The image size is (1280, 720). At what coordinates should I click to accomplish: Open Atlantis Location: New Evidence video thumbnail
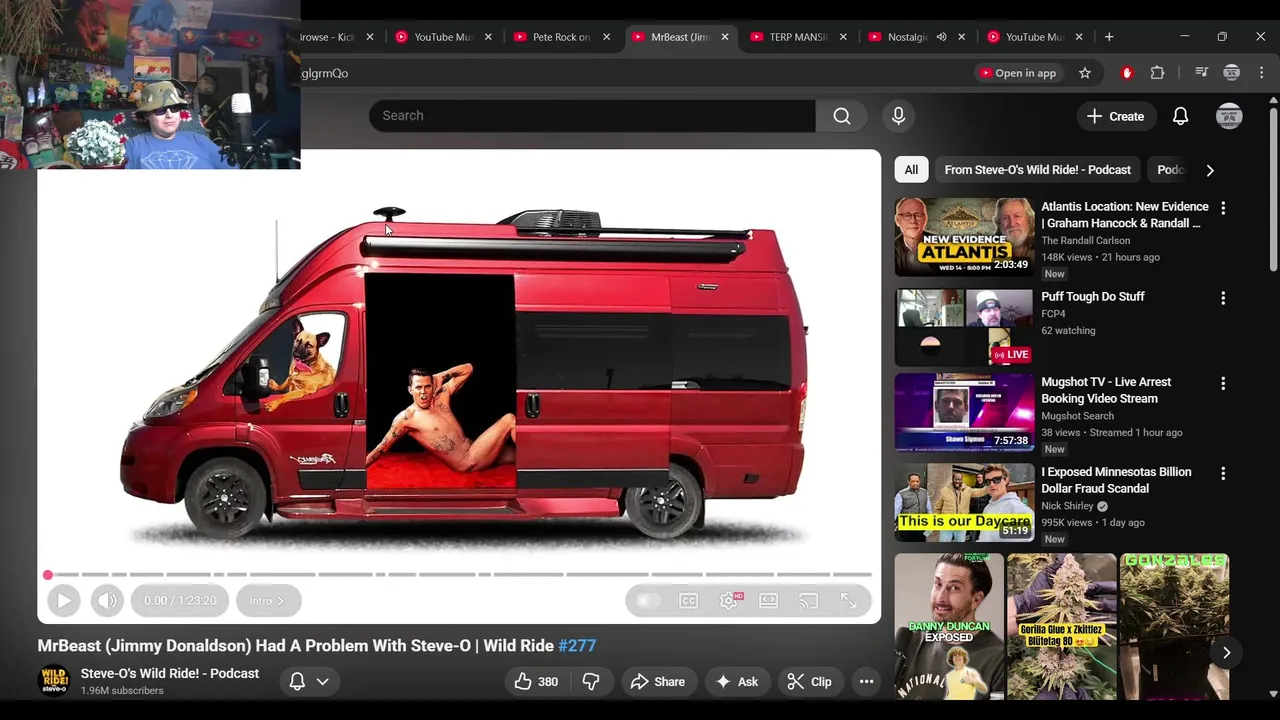964,237
